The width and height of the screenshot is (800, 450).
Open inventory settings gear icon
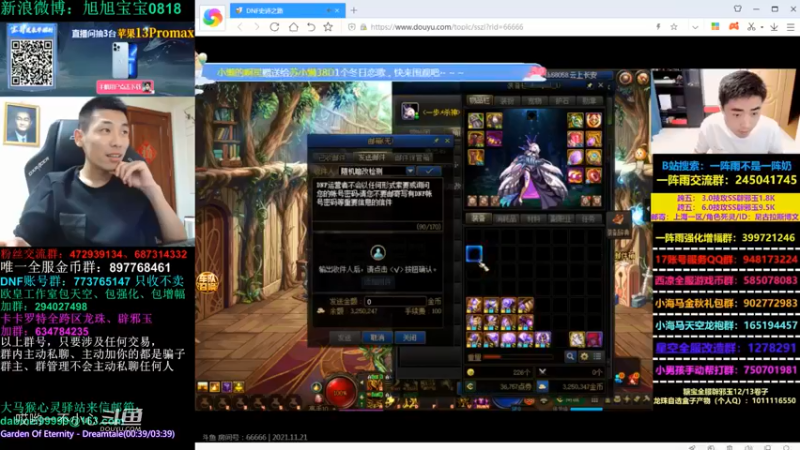pyautogui.click(x=584, y=356)
